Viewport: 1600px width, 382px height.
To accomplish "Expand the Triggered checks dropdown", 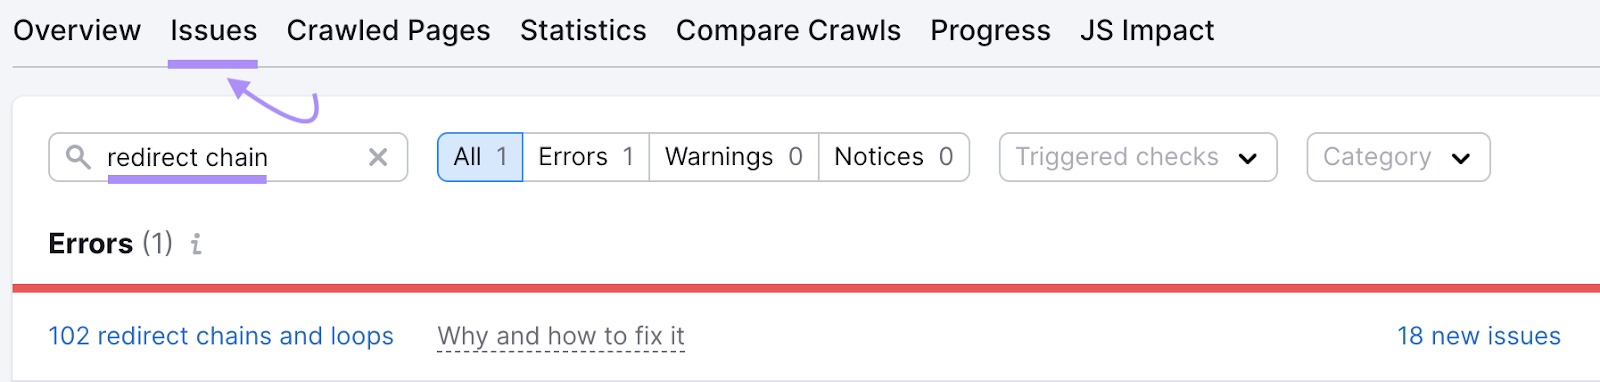I will point(1138,157).
